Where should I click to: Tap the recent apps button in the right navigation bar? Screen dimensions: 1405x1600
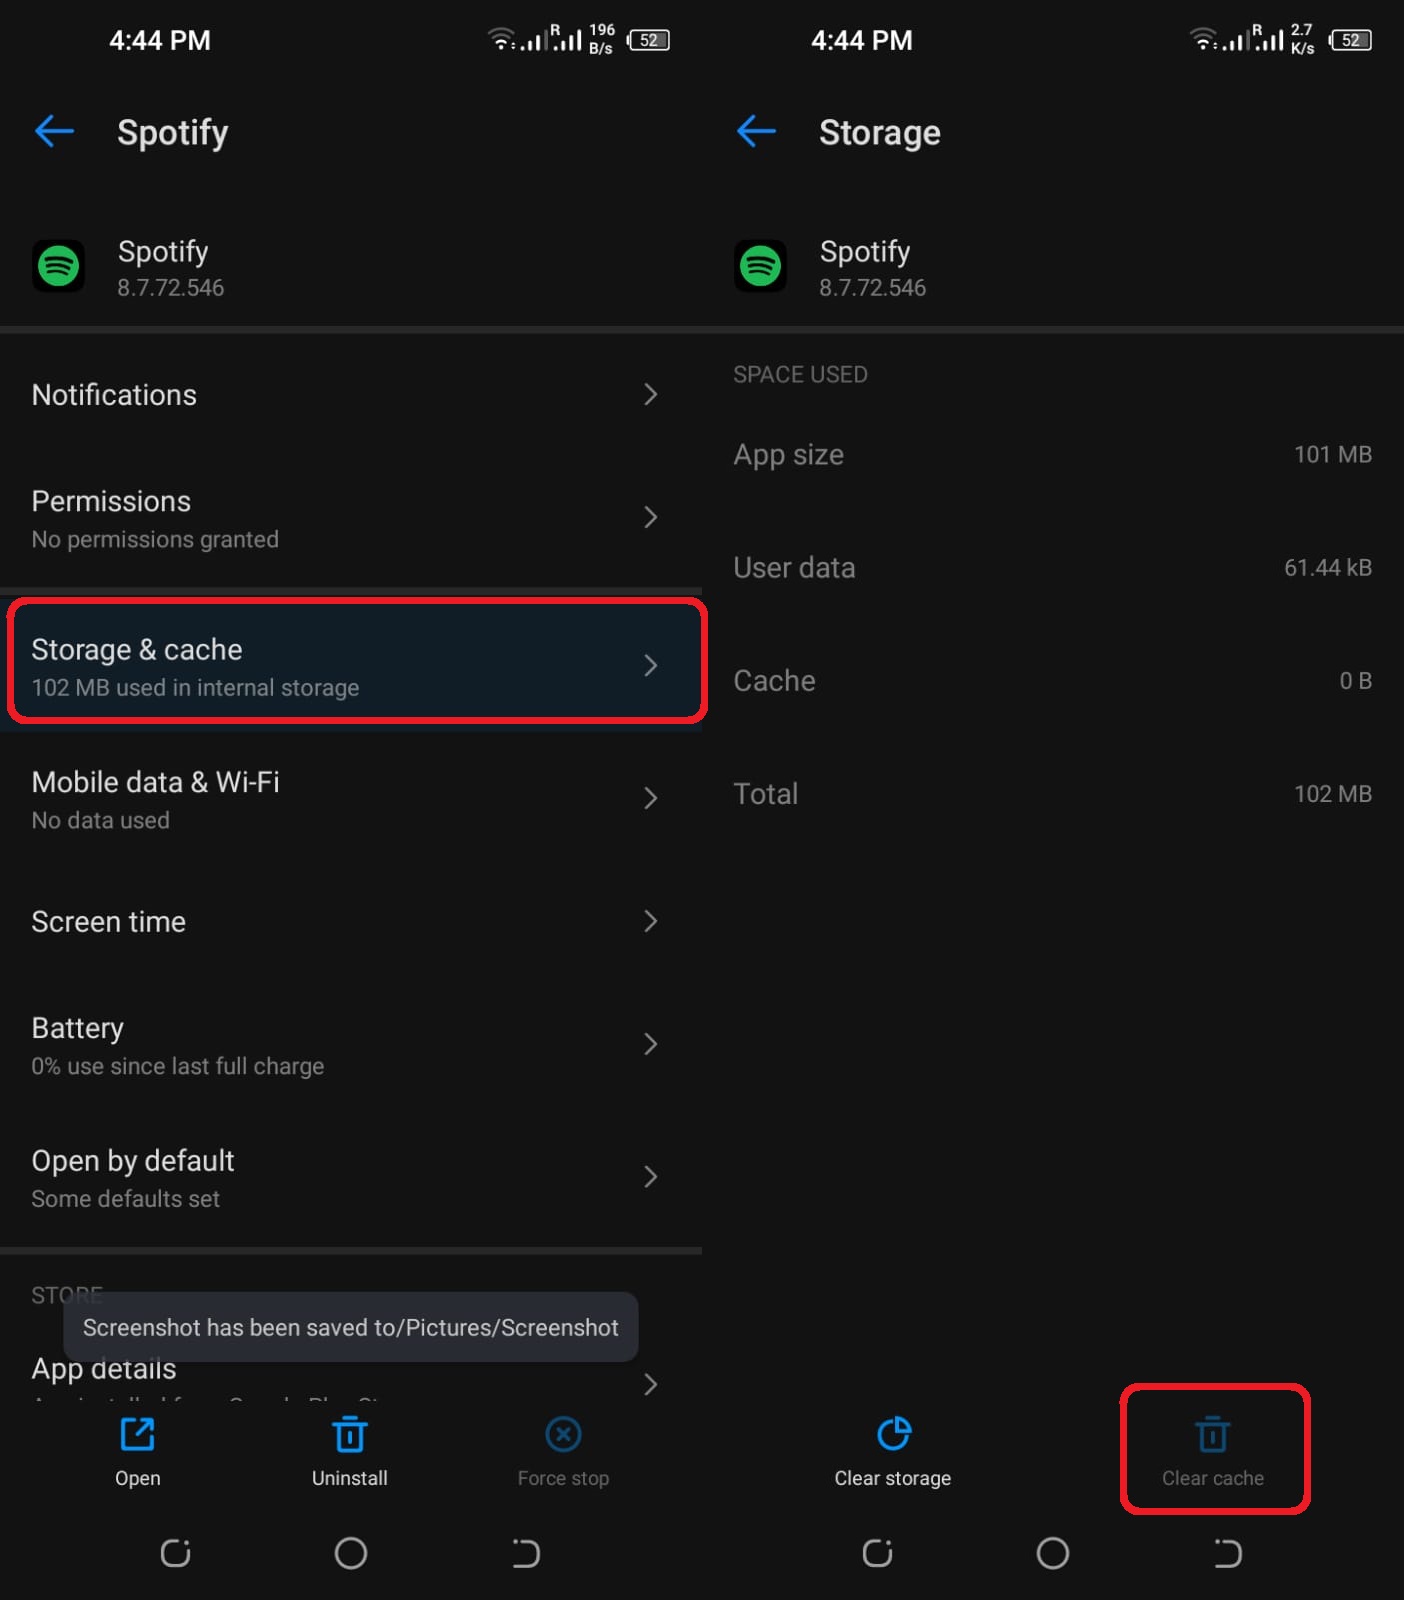pyautogui.click(x=878, y=1553)
